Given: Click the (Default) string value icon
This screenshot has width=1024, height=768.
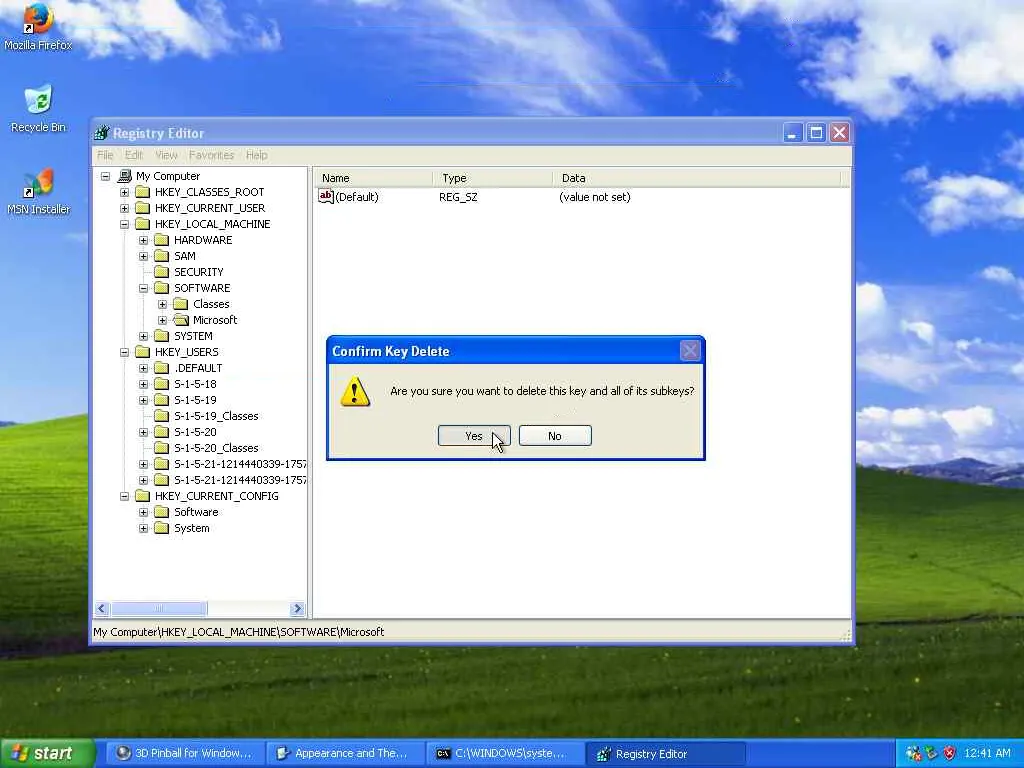Looking at the screenshot, I should tap(326, 197).
